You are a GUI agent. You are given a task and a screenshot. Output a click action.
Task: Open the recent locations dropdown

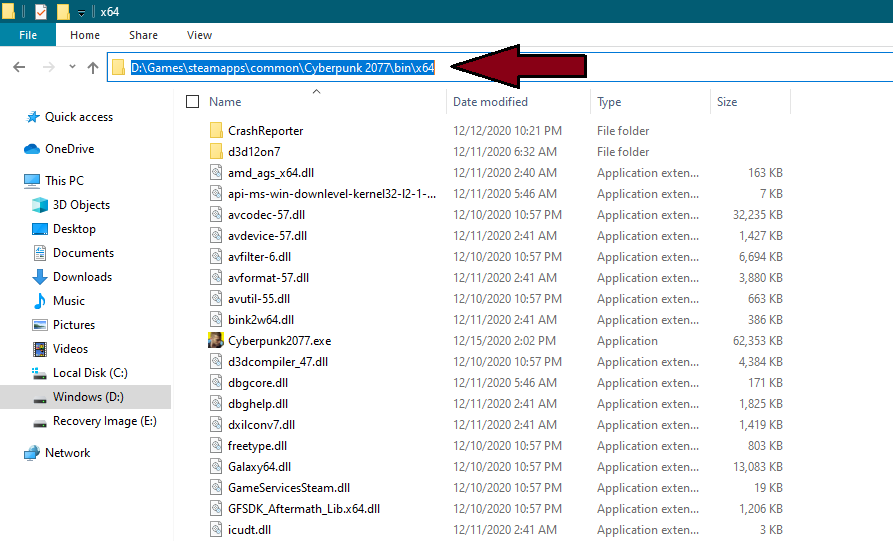(72, 67)
